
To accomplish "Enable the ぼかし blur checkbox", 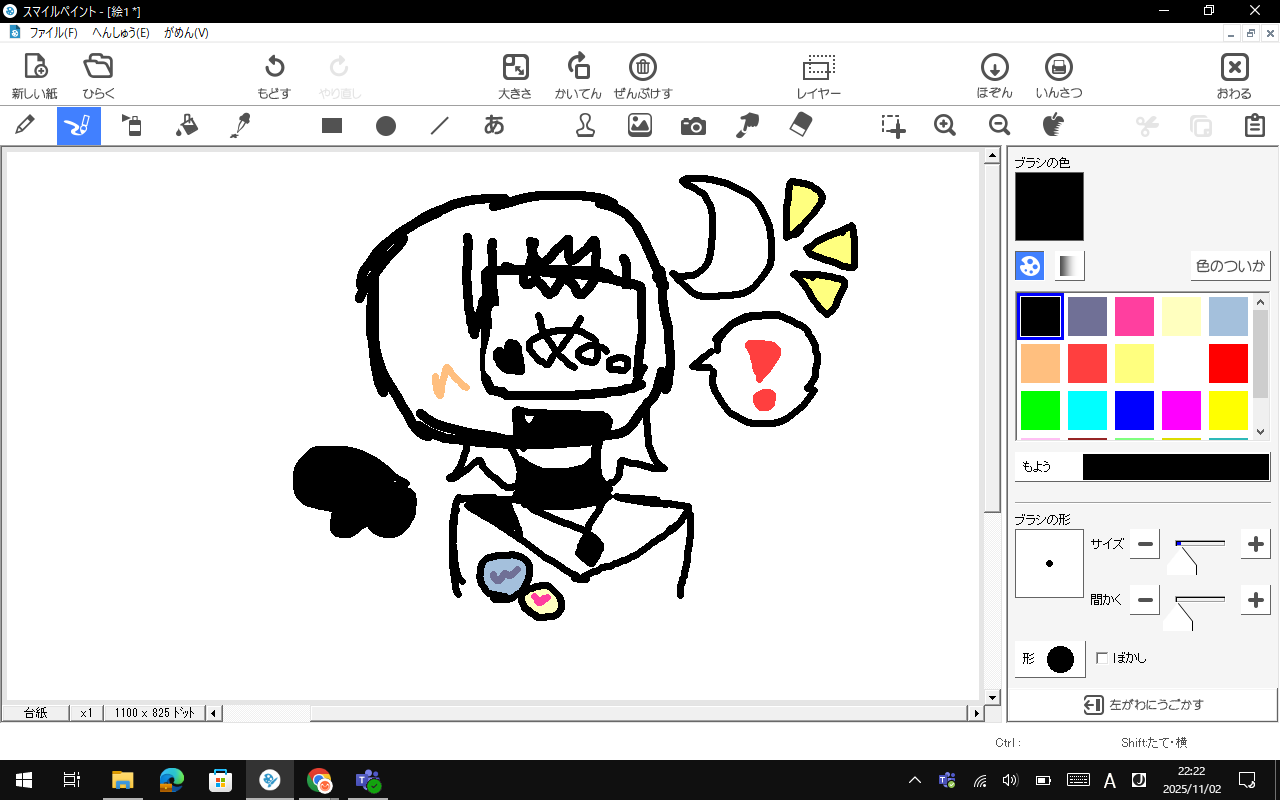I will pyautogui.click(x=1102, y=658).
